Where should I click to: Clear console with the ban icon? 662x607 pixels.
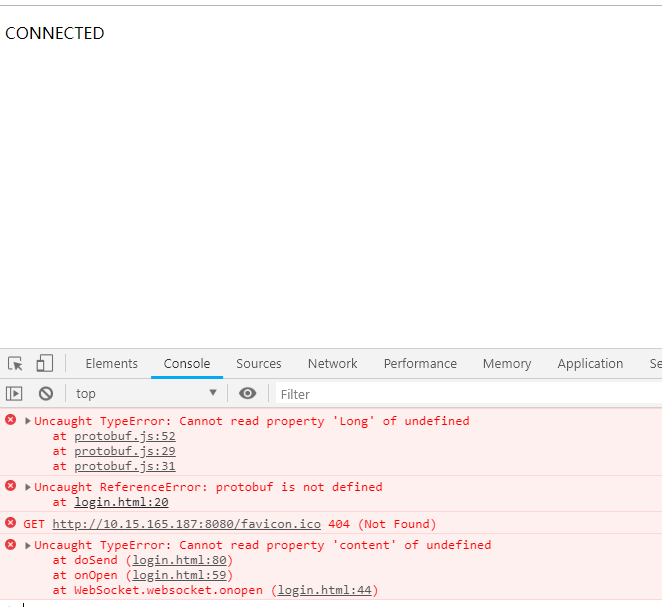point(46,394)
